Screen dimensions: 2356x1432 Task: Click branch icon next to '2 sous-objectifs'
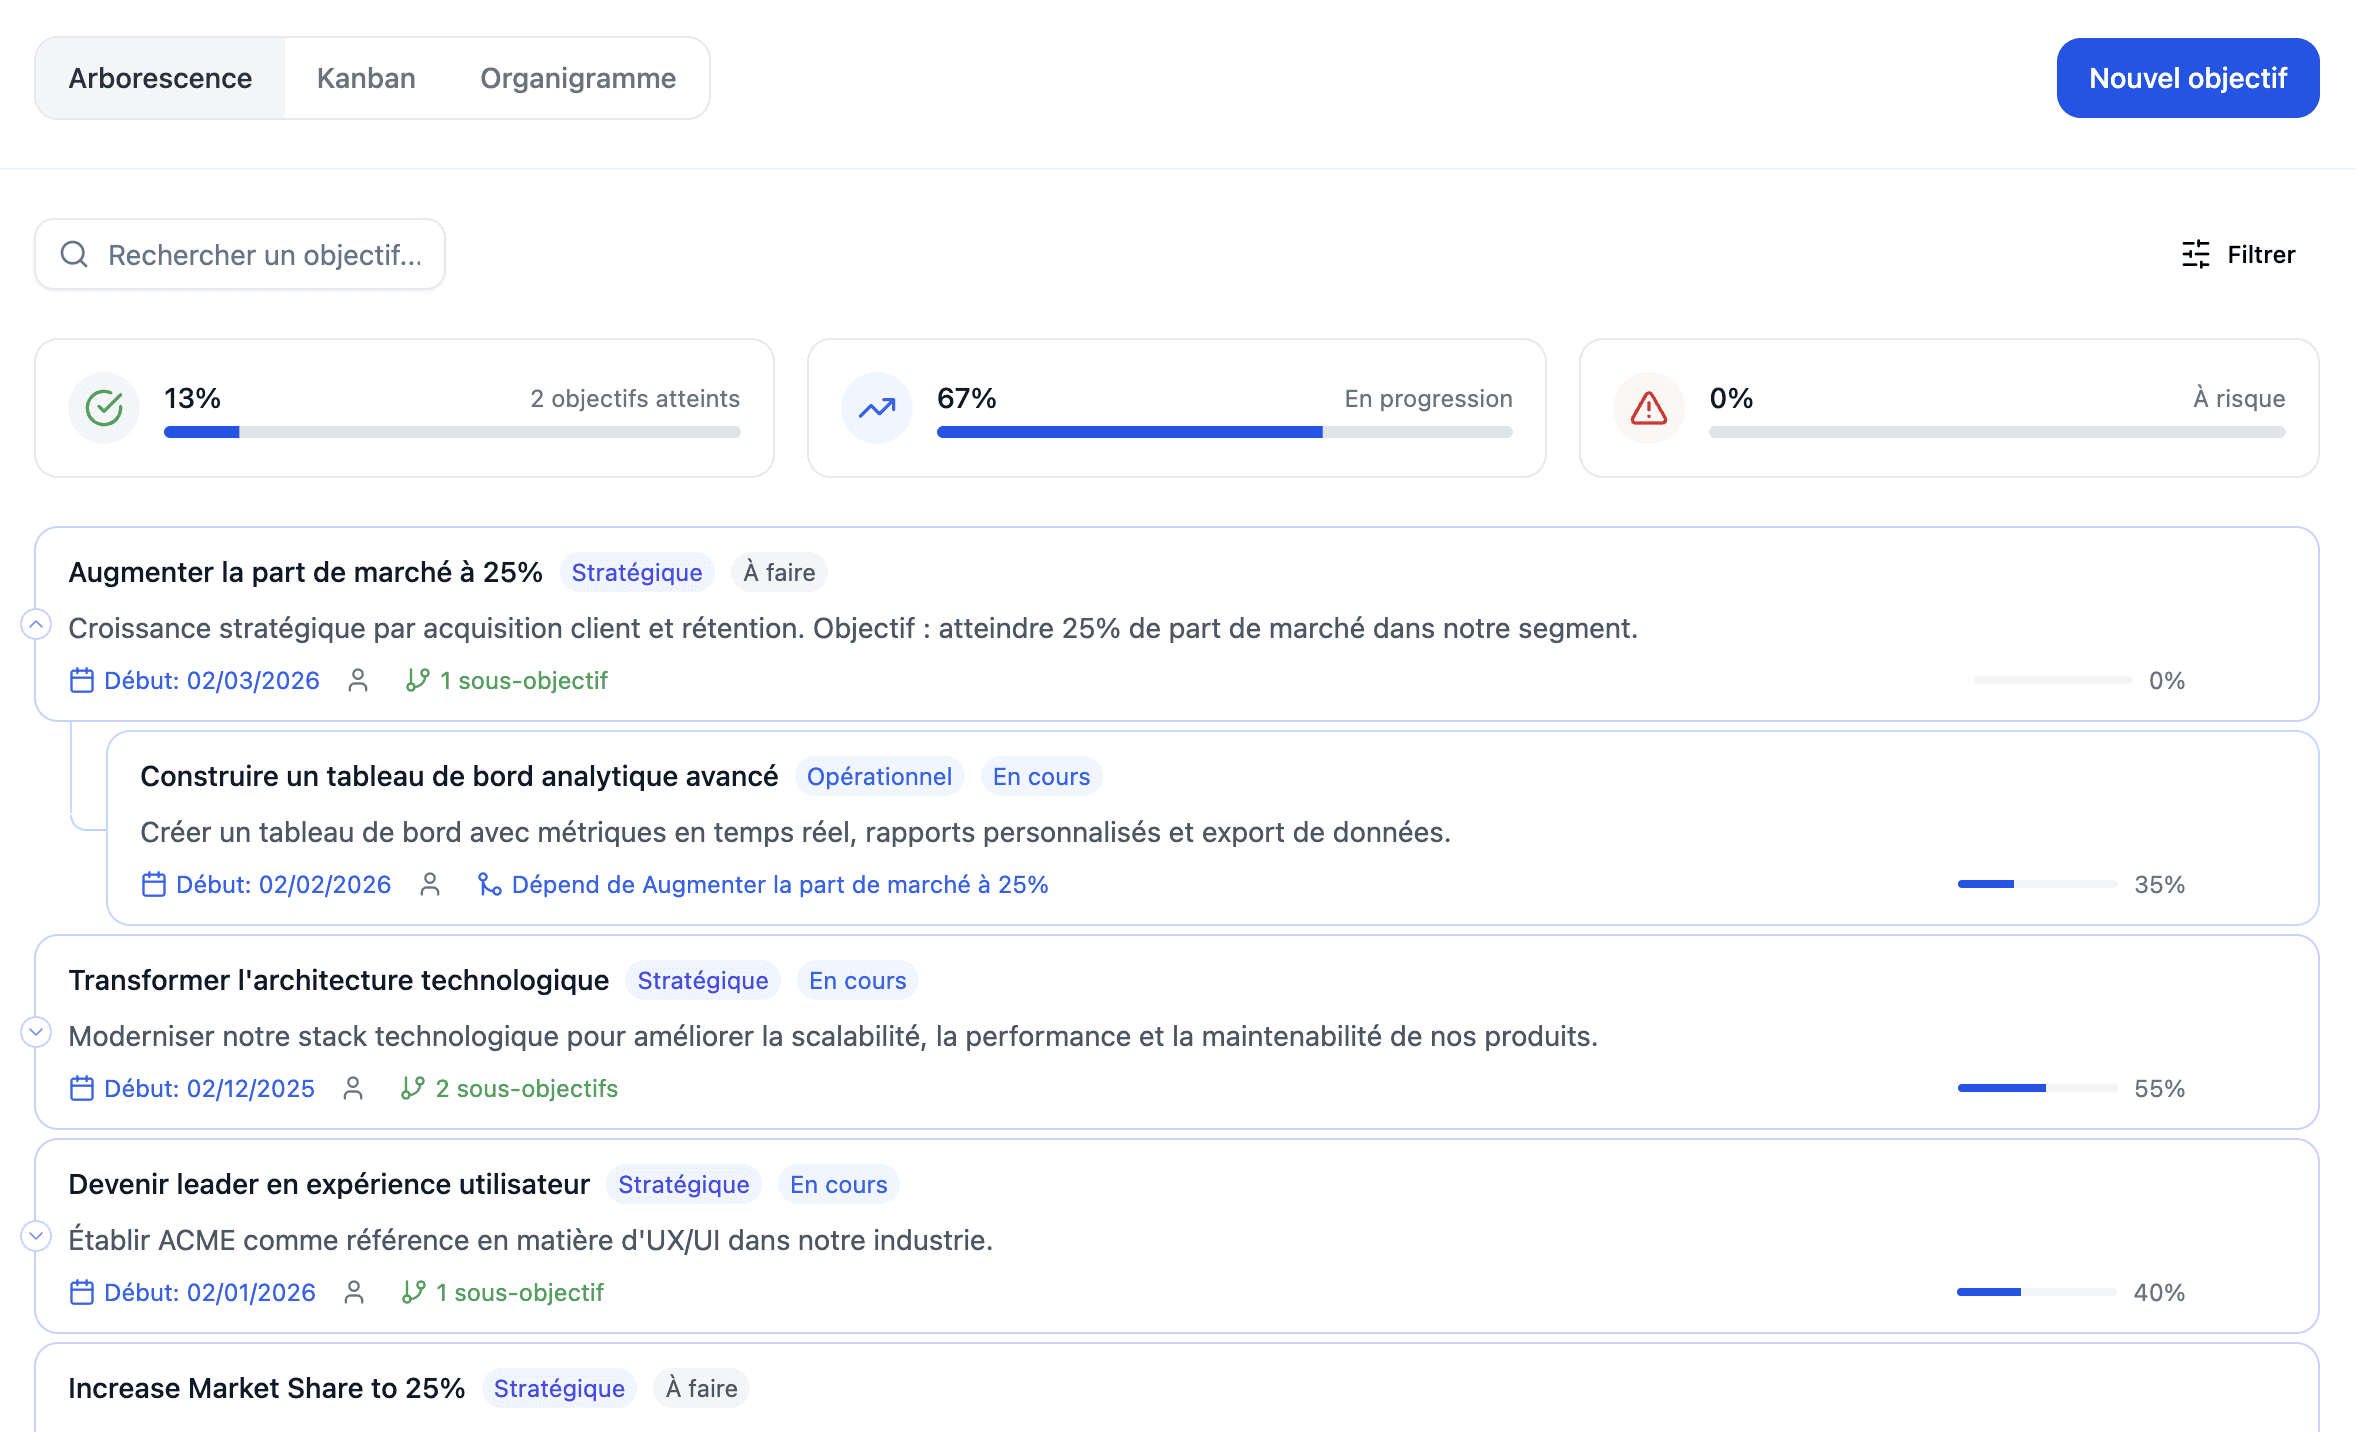(x=412, y=1088)
